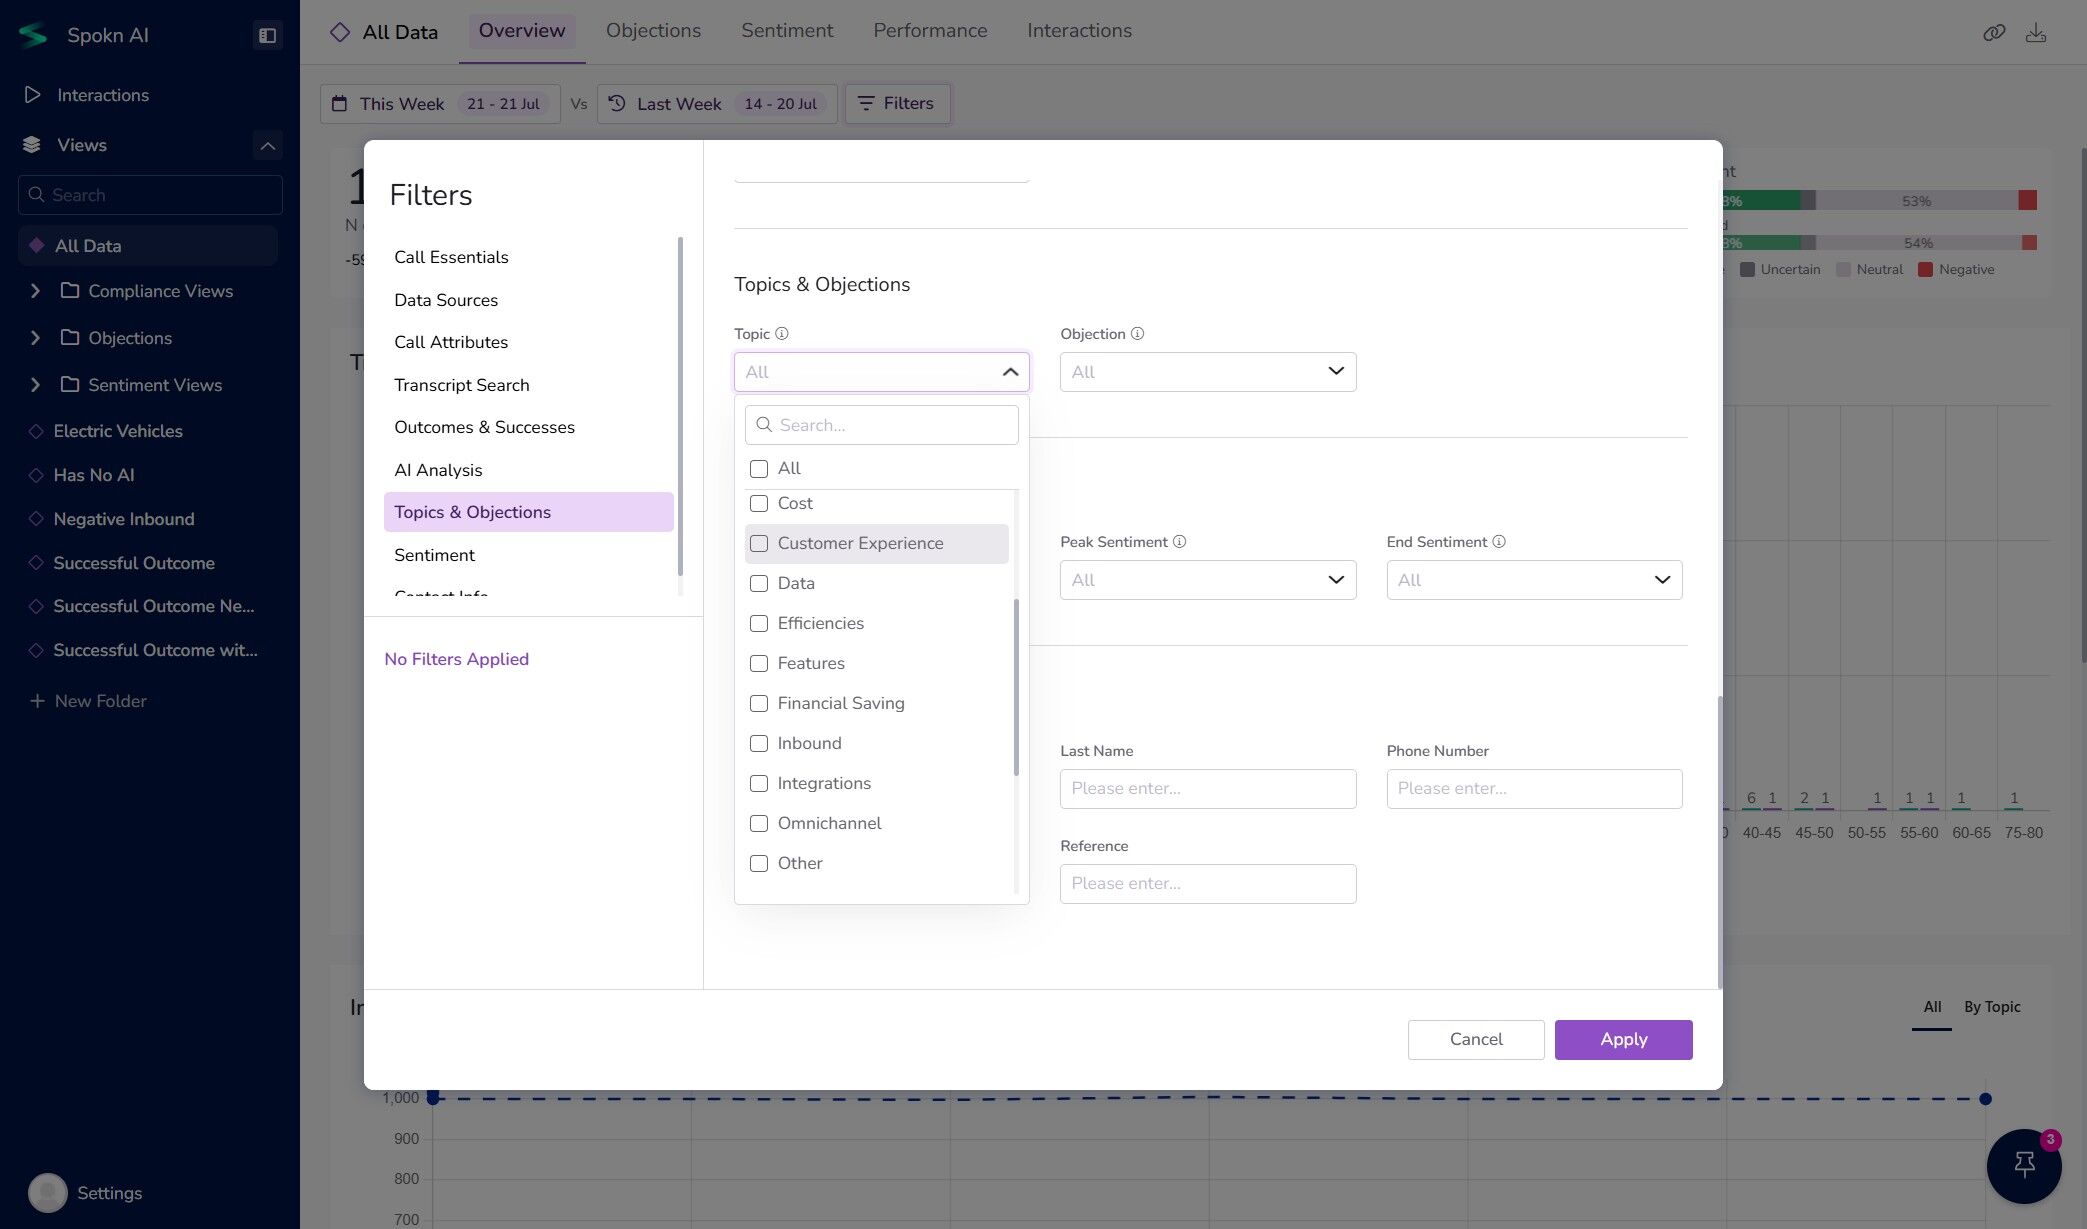The image size is (2087, 1229).
Task: Click the Spokn AI logo
Action: pyautogui.click(x=33, y=35)
